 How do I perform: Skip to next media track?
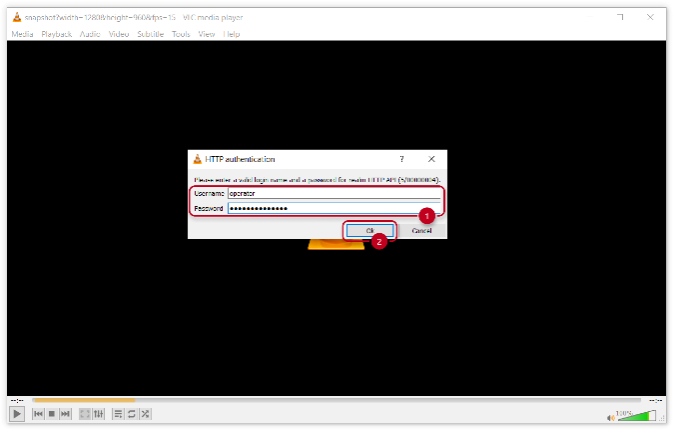(x=66, y=414)
